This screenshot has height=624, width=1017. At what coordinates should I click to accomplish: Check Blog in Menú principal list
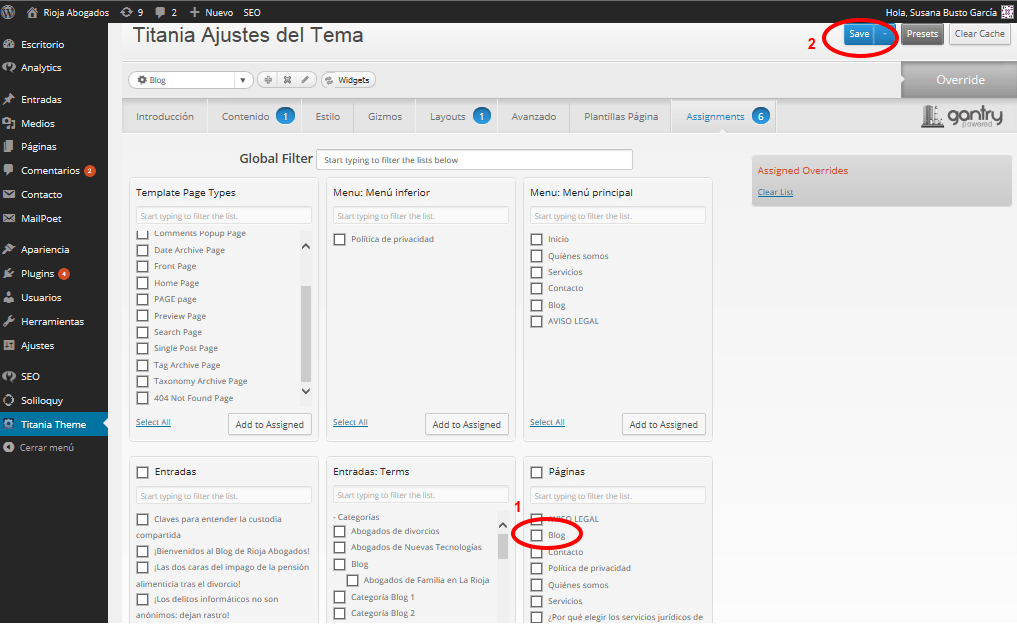click(536, 306)
